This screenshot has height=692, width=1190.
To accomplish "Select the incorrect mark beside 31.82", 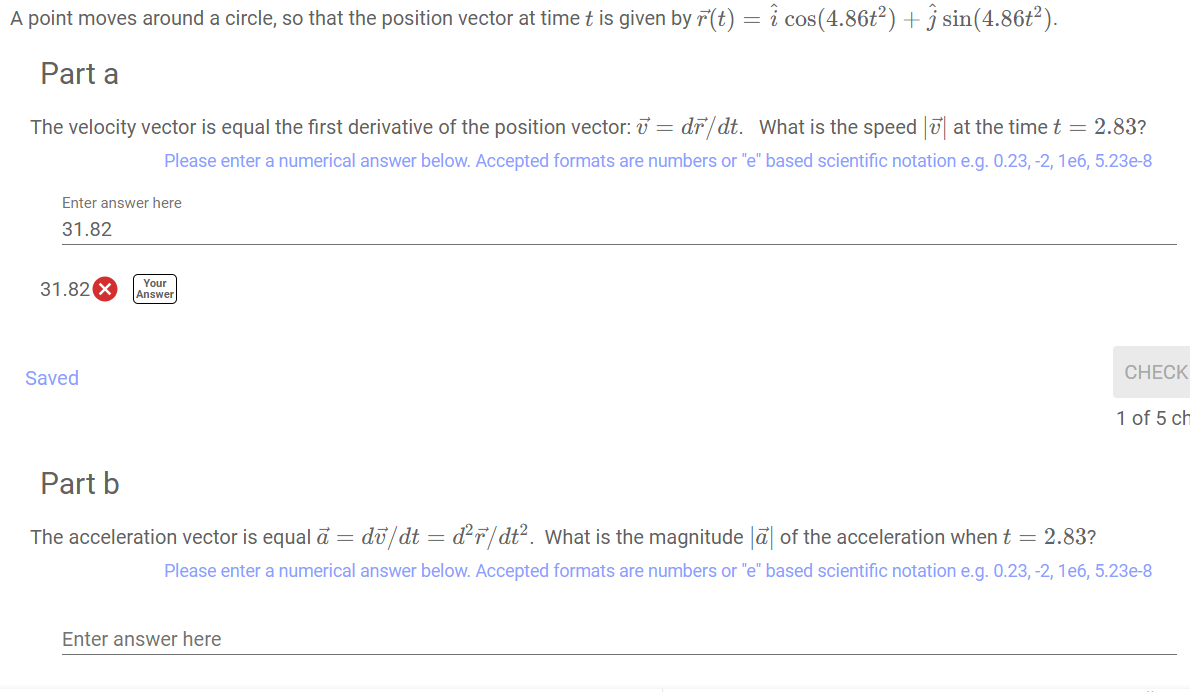I will pyautogui.click(x=106, y=288).
